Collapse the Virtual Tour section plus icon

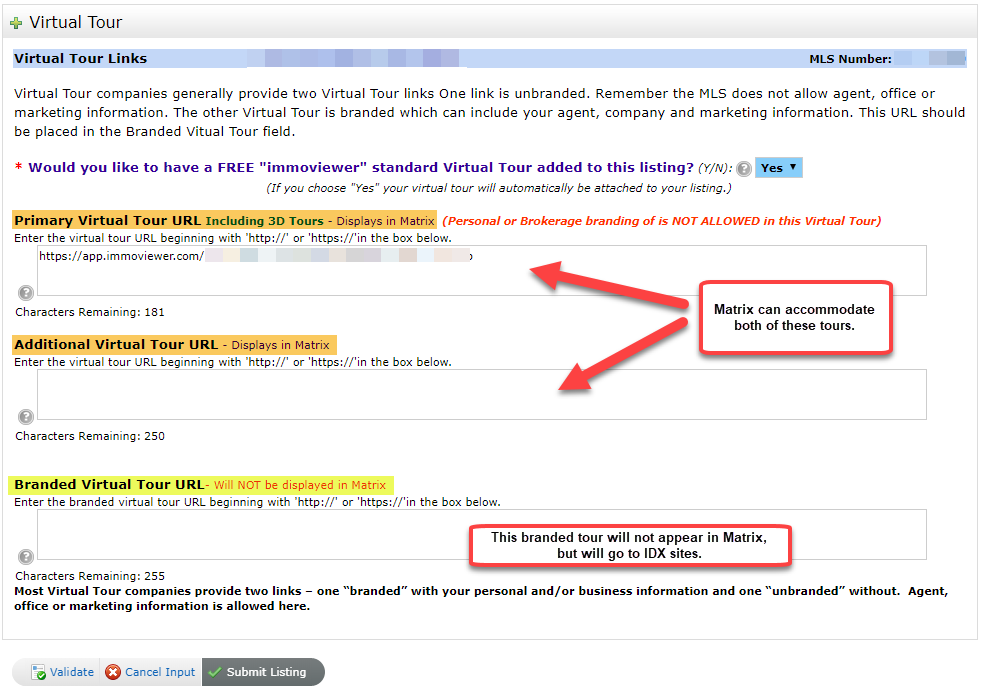[x=16, y=23]
